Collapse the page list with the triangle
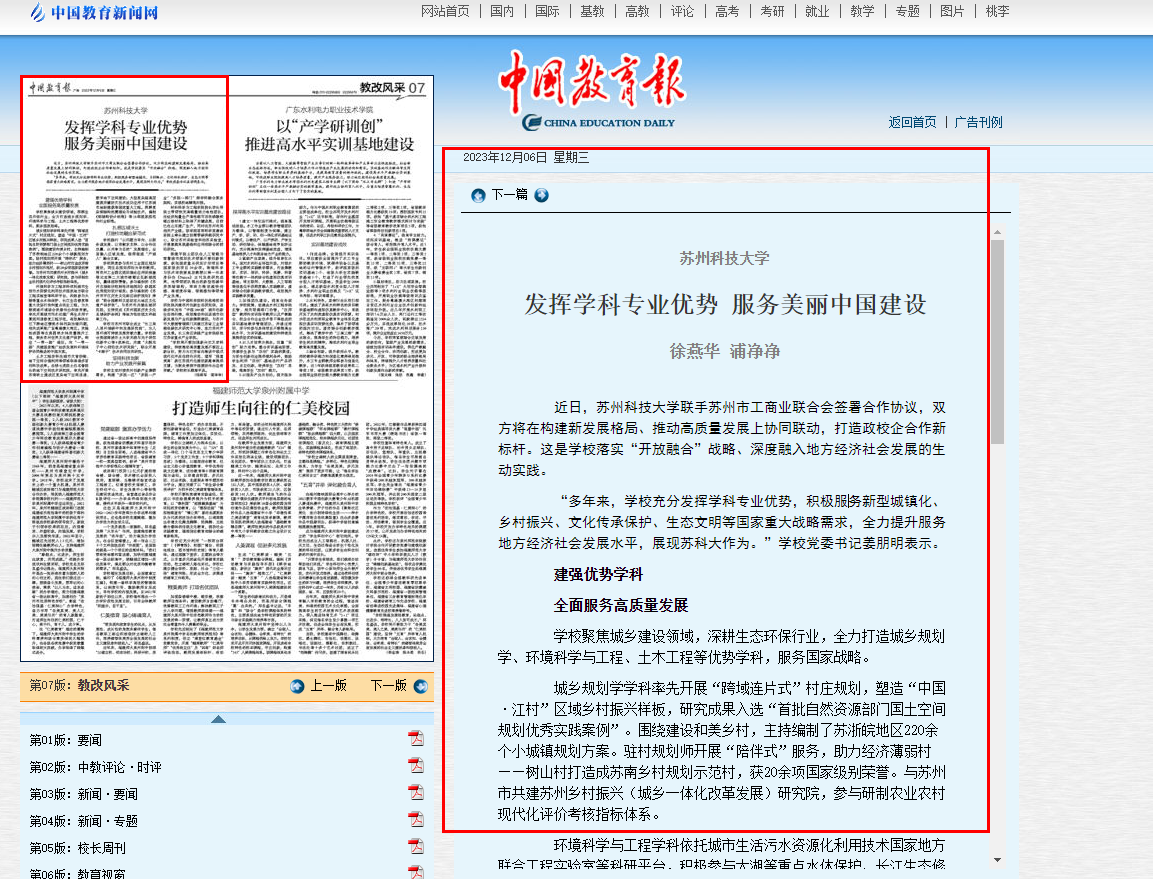This screenshot has width=1153, height=879. [218, 719]
